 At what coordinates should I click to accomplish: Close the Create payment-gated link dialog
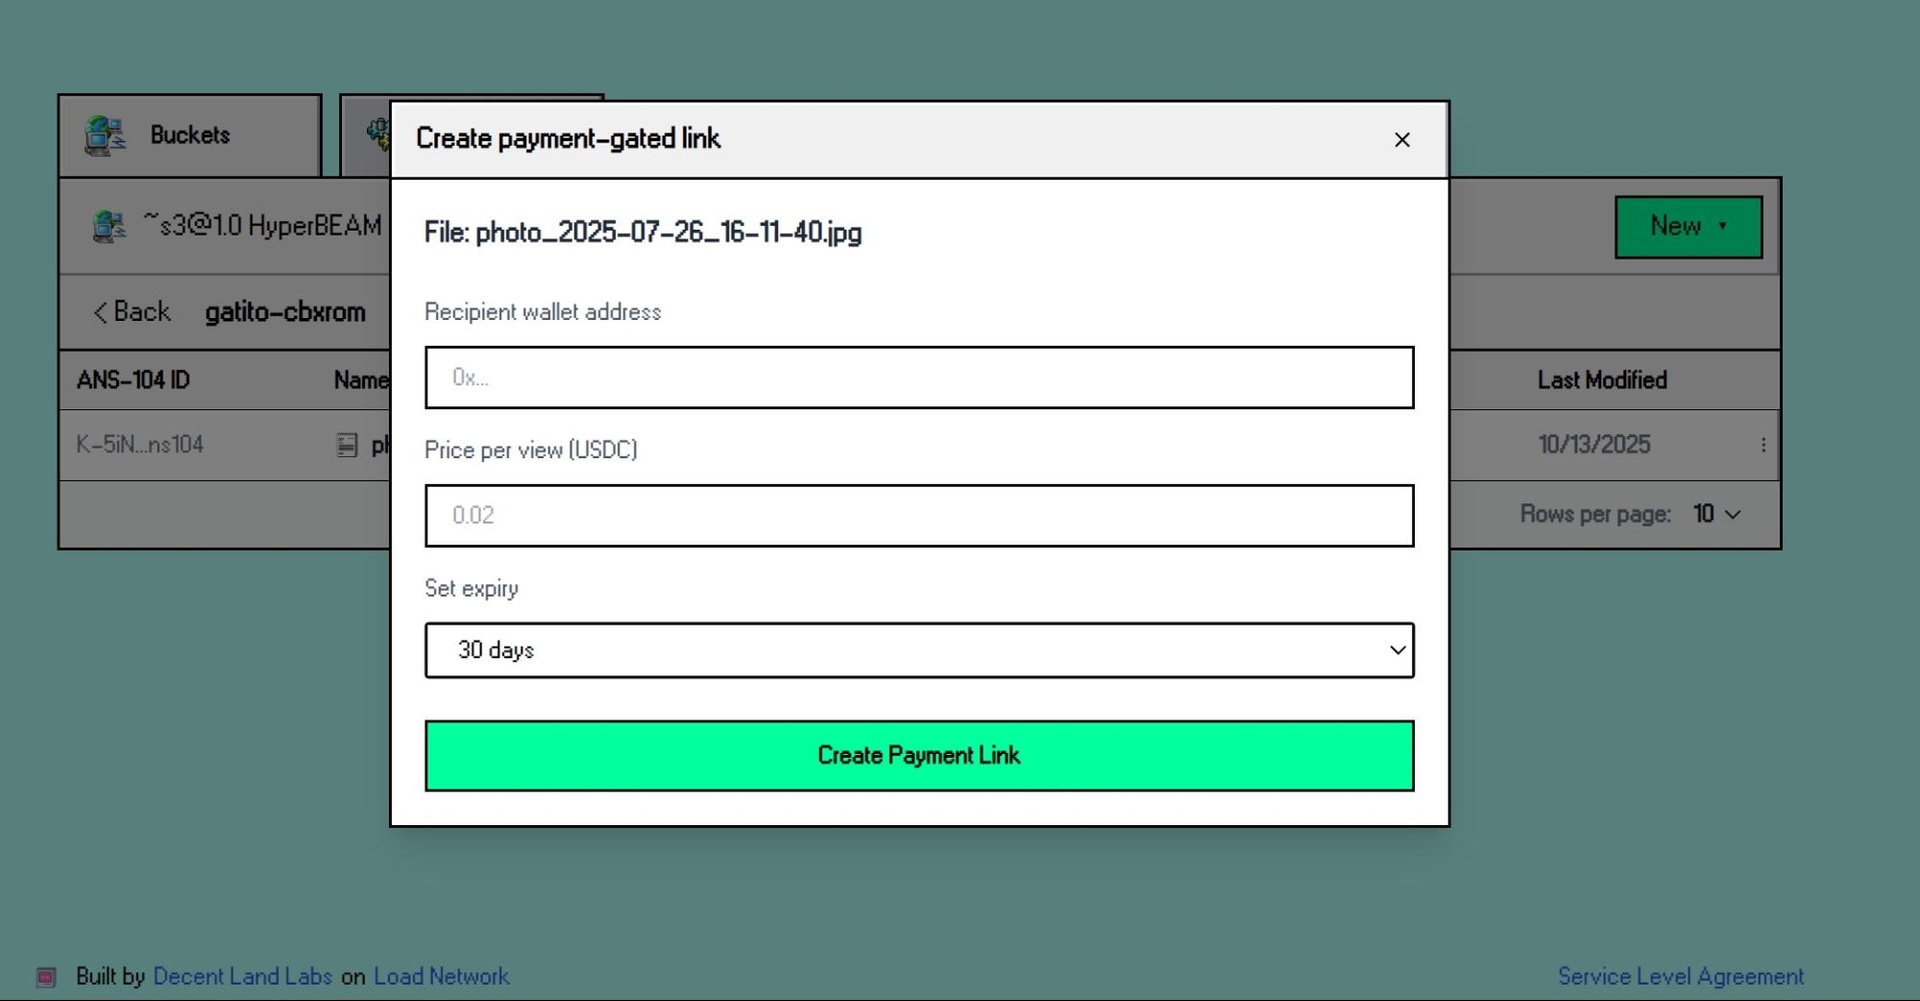coord(1401,140)
